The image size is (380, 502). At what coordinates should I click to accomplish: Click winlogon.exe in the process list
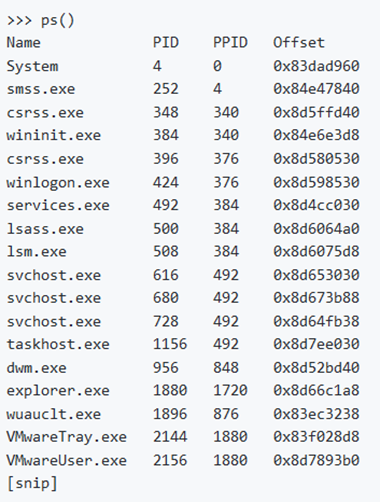coord(58,183)
